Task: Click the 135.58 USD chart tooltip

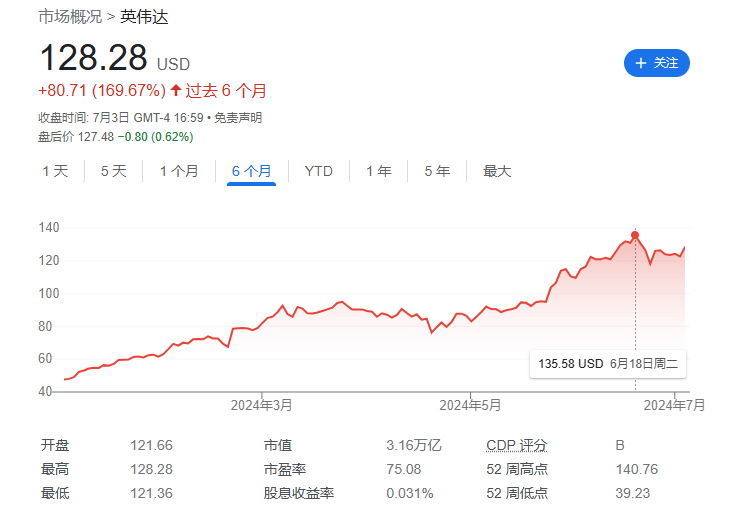Action: click(x=608, y=364)
